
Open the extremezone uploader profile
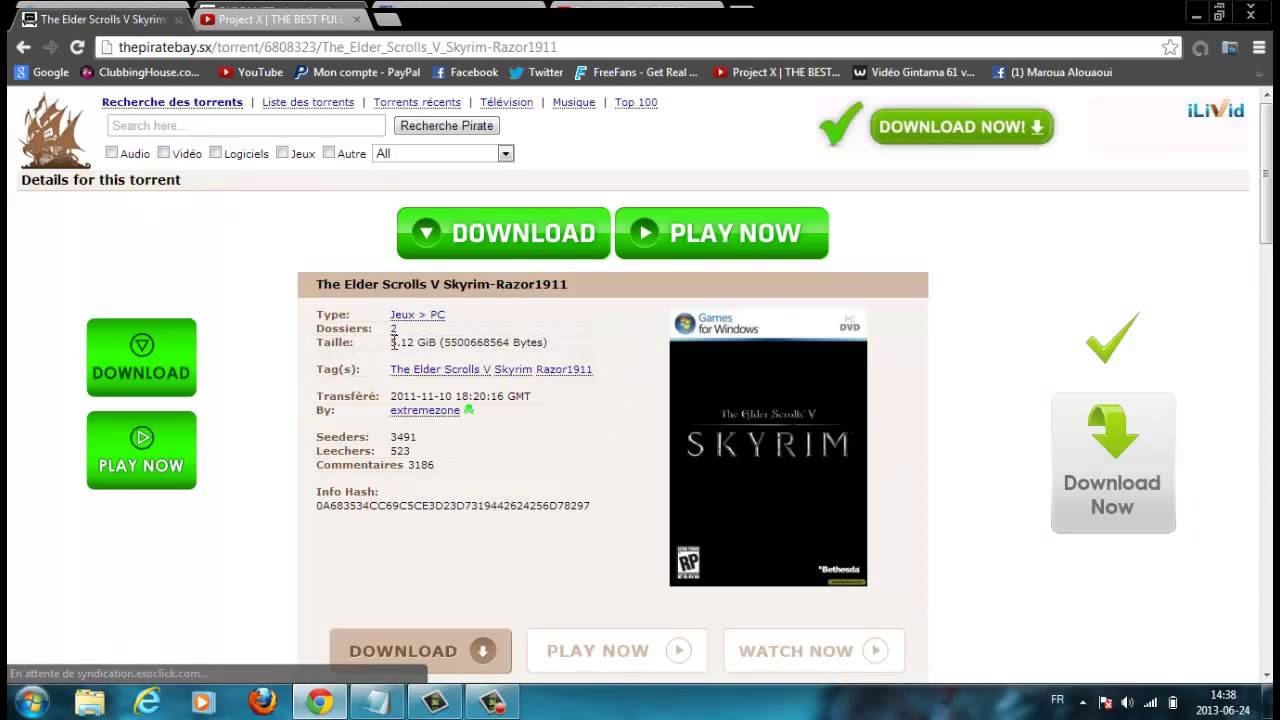(425, 410)
